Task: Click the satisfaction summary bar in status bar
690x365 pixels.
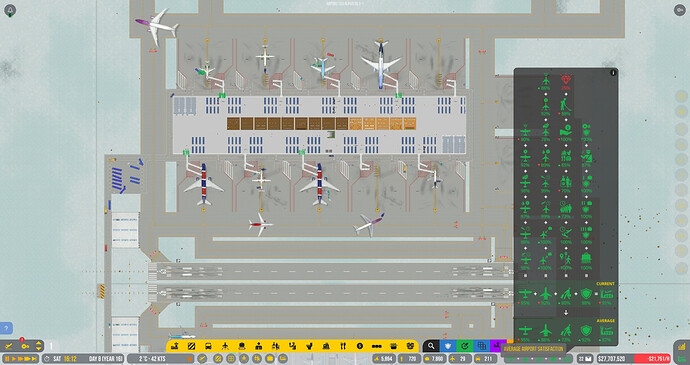Action: pyautogui.click(x=539, y=358)
